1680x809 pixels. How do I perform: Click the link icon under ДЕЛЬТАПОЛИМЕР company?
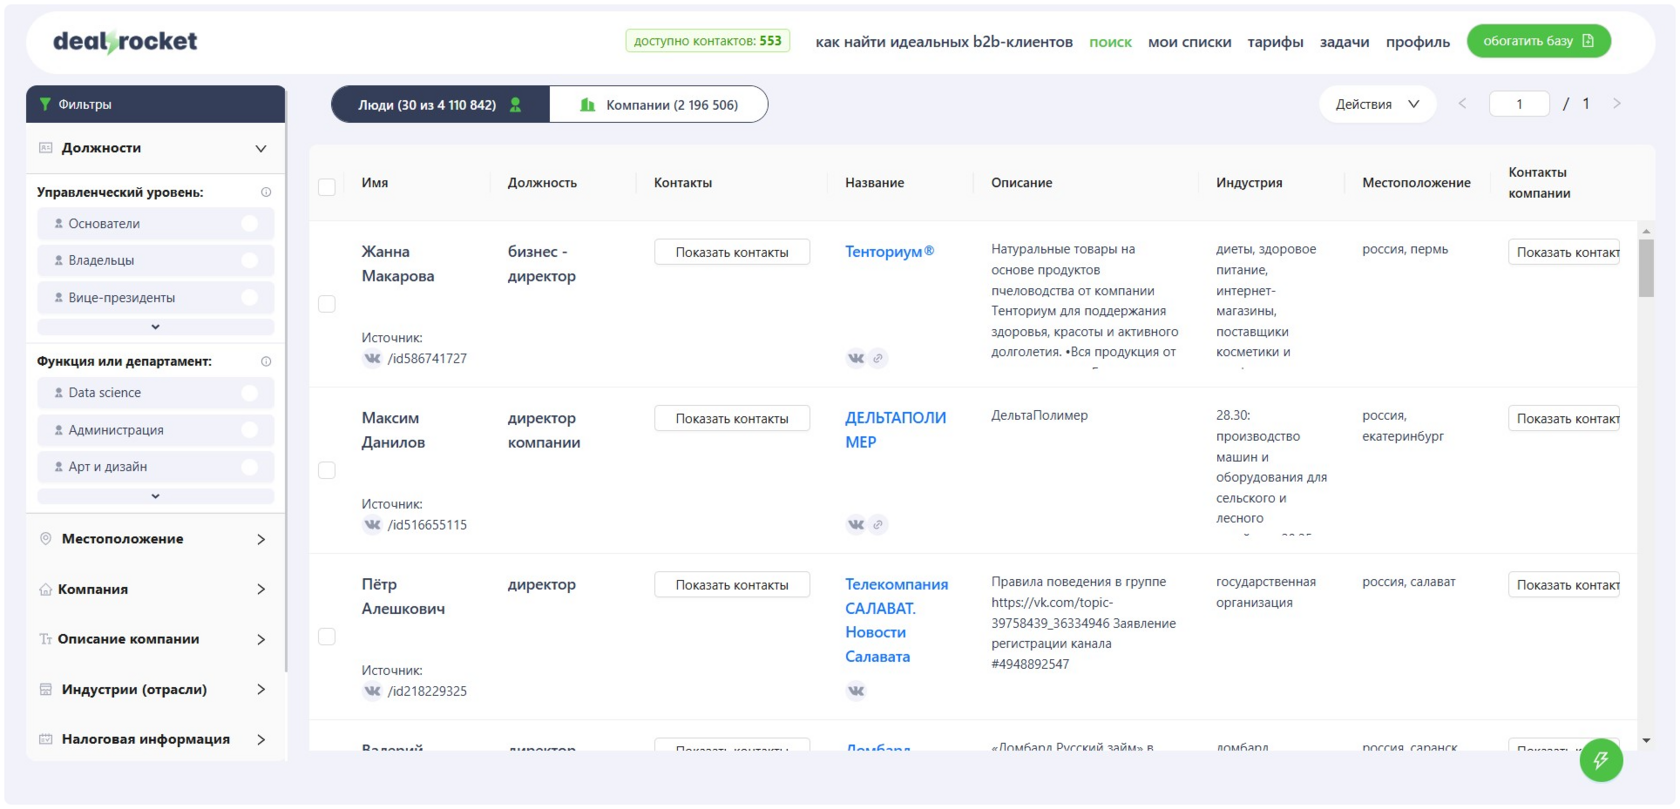pos(878,524)
